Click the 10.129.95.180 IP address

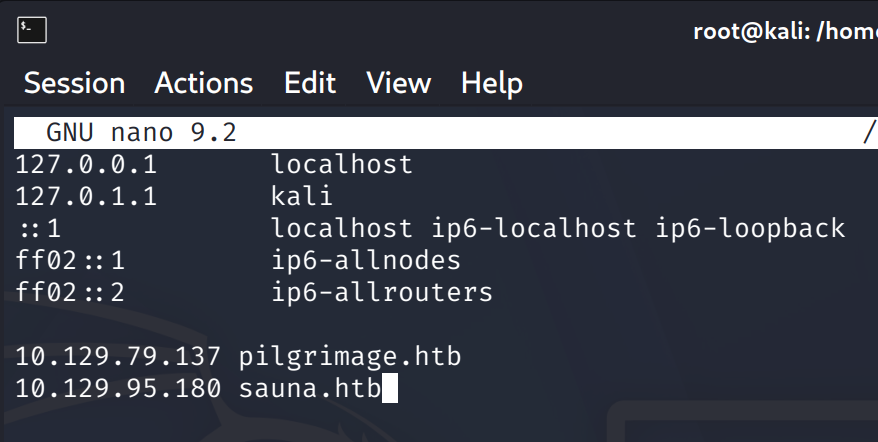point(118,389)
